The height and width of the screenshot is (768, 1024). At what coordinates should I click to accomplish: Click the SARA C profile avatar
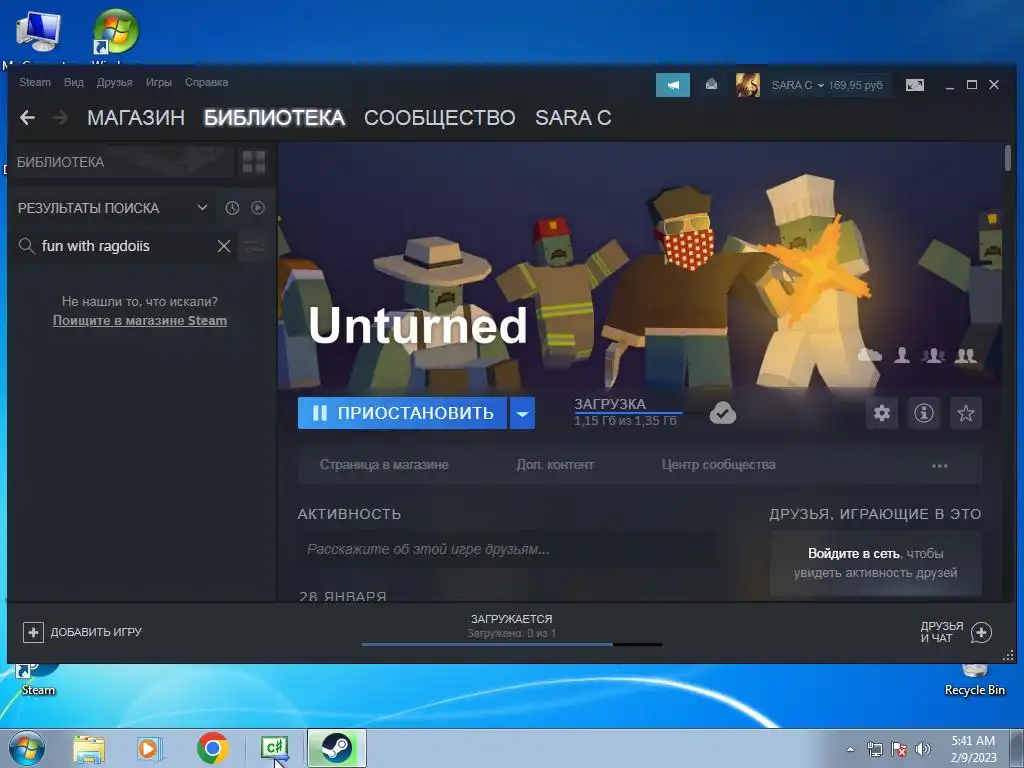click(x=748, y=85)
